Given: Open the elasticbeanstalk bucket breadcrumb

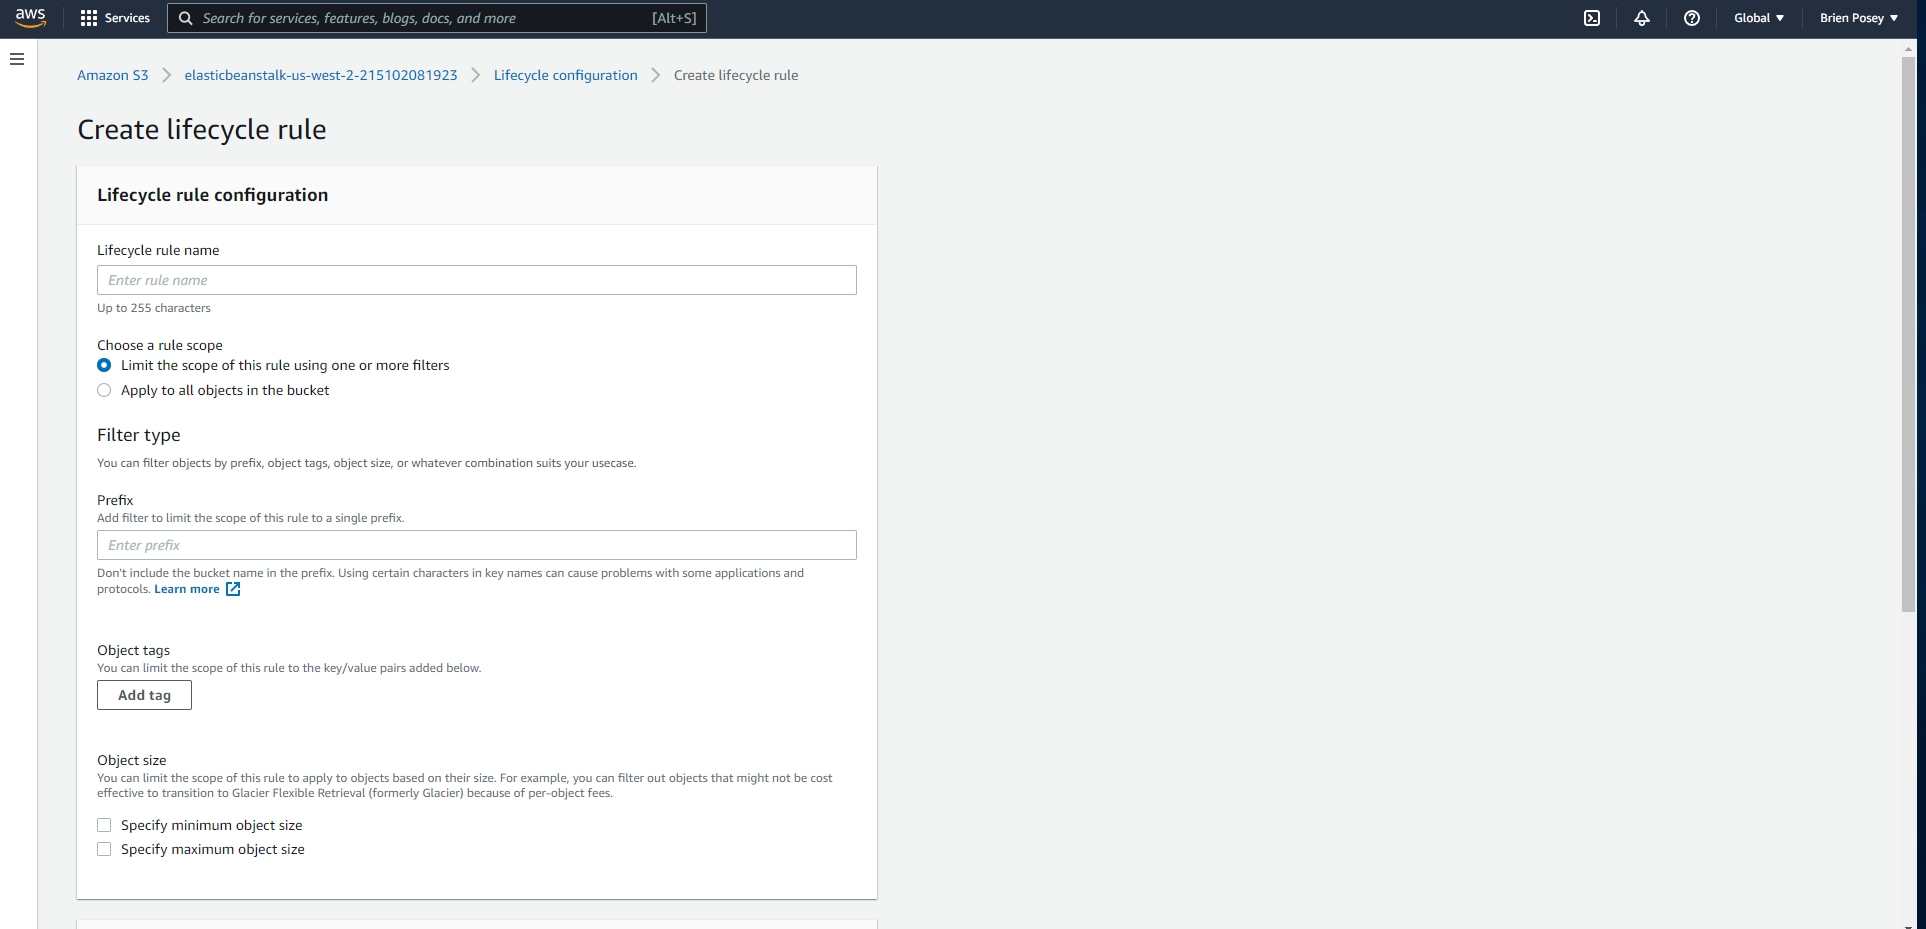Looking at the screenshot, I should point(320,75).
